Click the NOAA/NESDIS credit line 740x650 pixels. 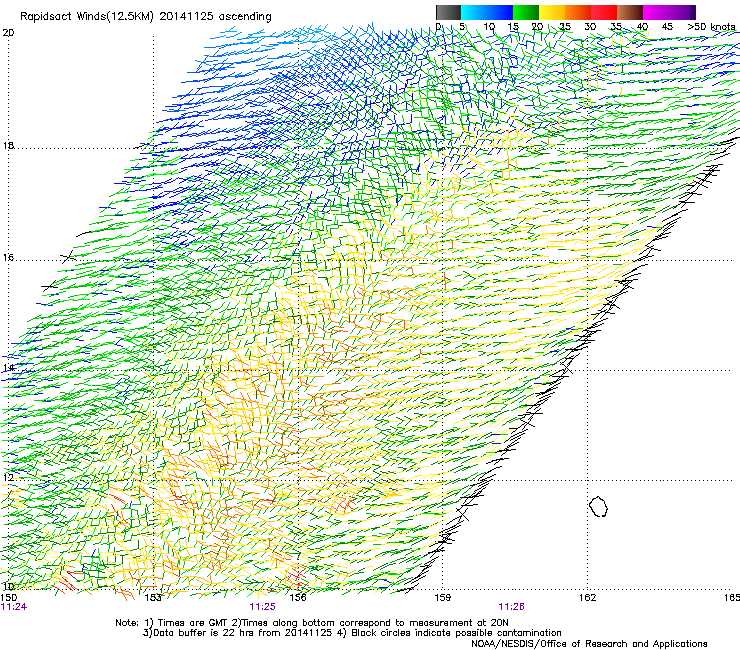(589, 643)
